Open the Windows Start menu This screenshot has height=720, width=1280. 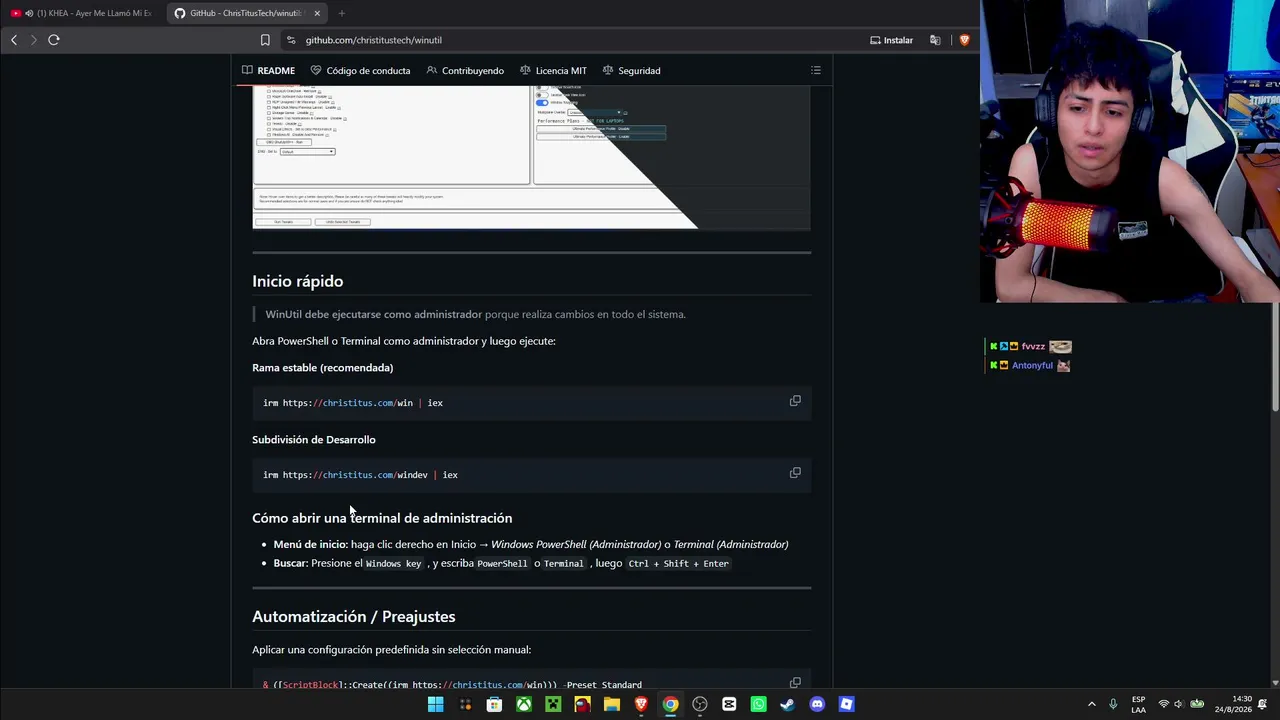[x=436, y=704]
